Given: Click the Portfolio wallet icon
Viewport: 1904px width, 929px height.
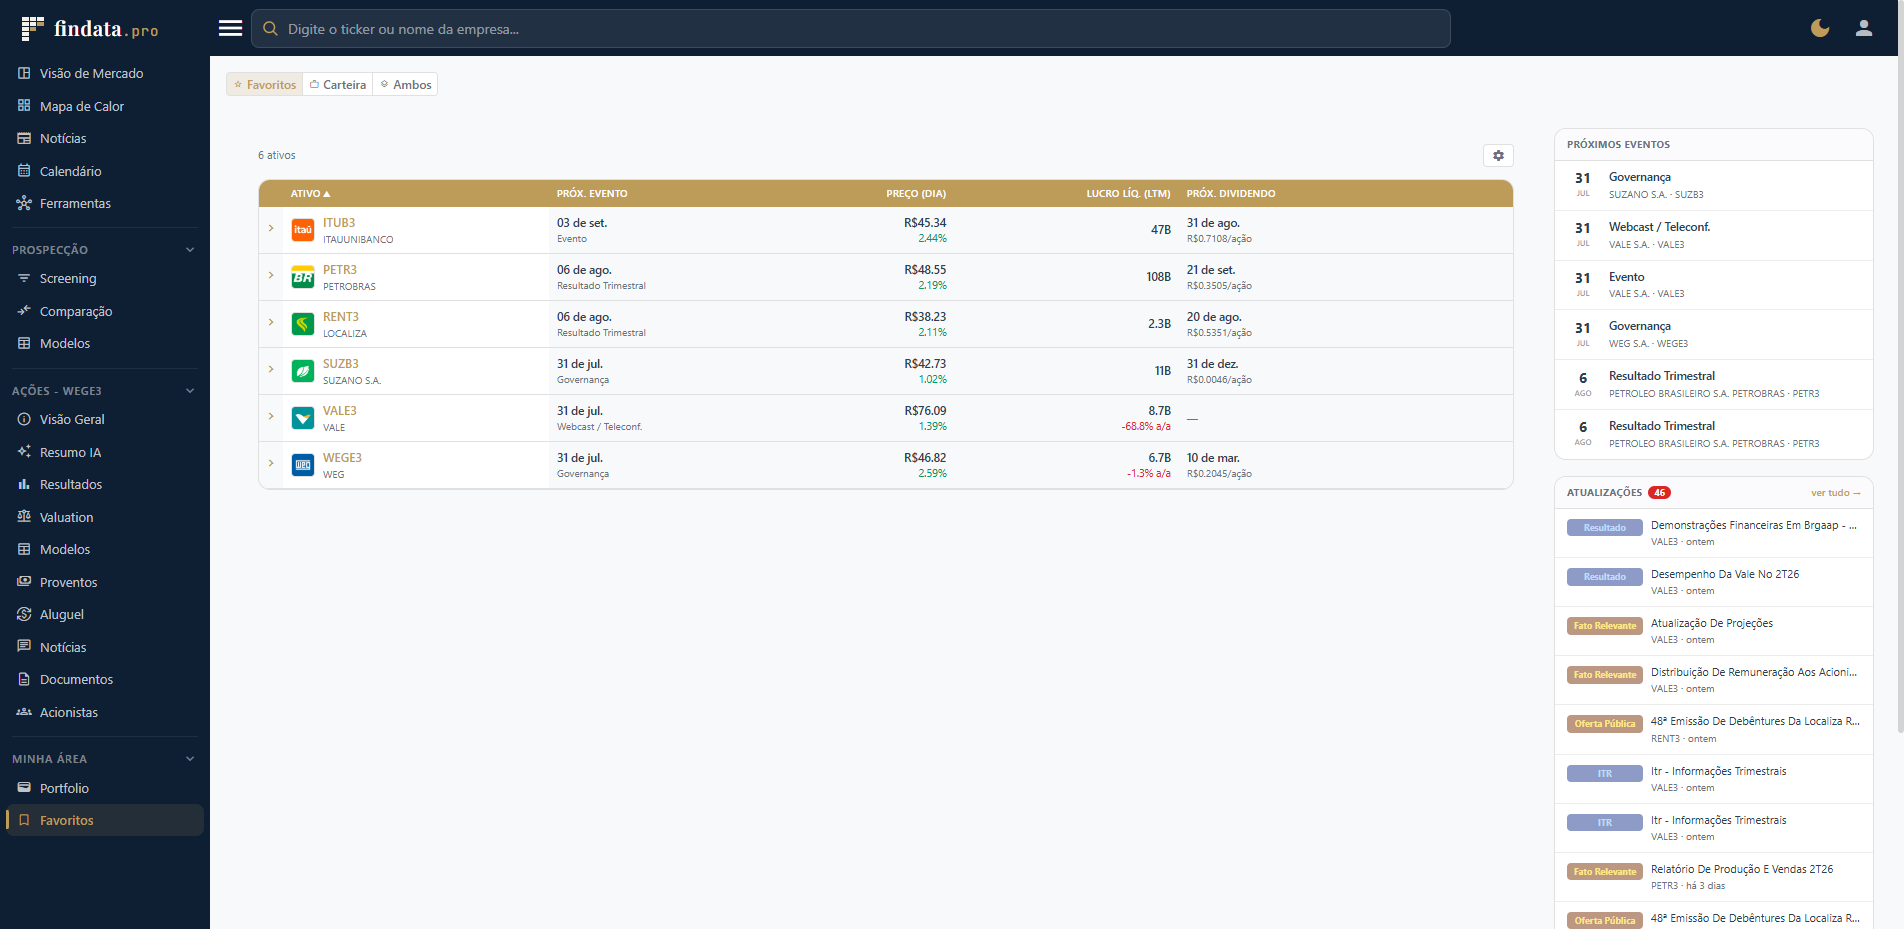Looking at the screenshot, I should (24, 788).
